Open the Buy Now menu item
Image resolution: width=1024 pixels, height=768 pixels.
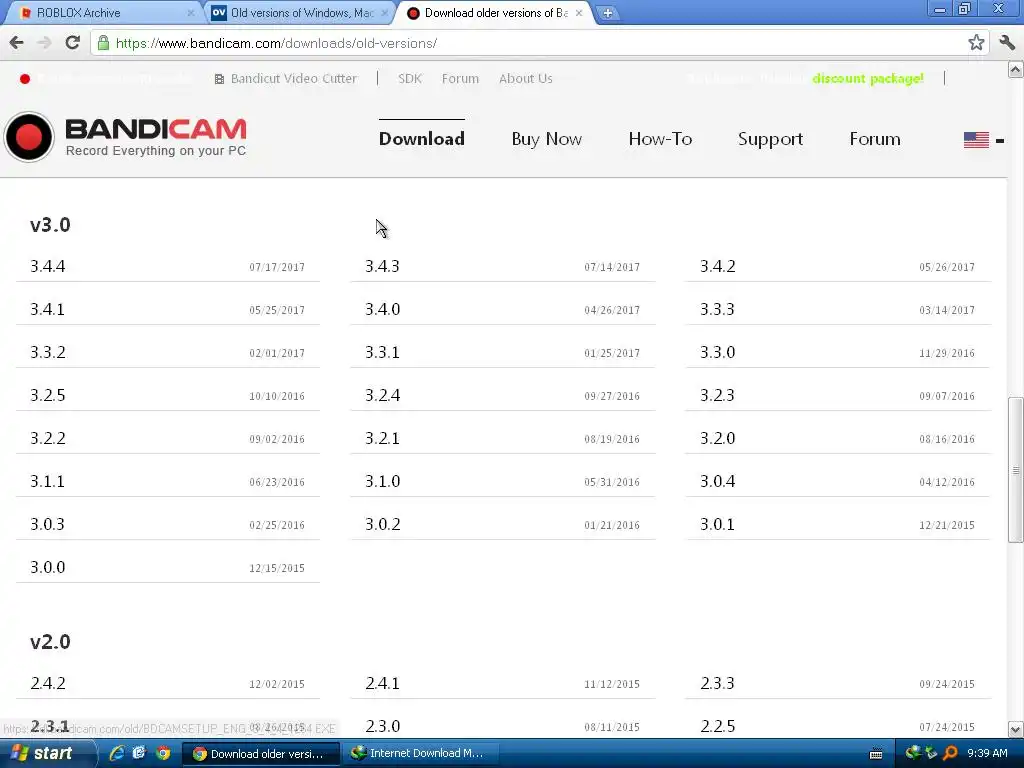tap(547, 139)
